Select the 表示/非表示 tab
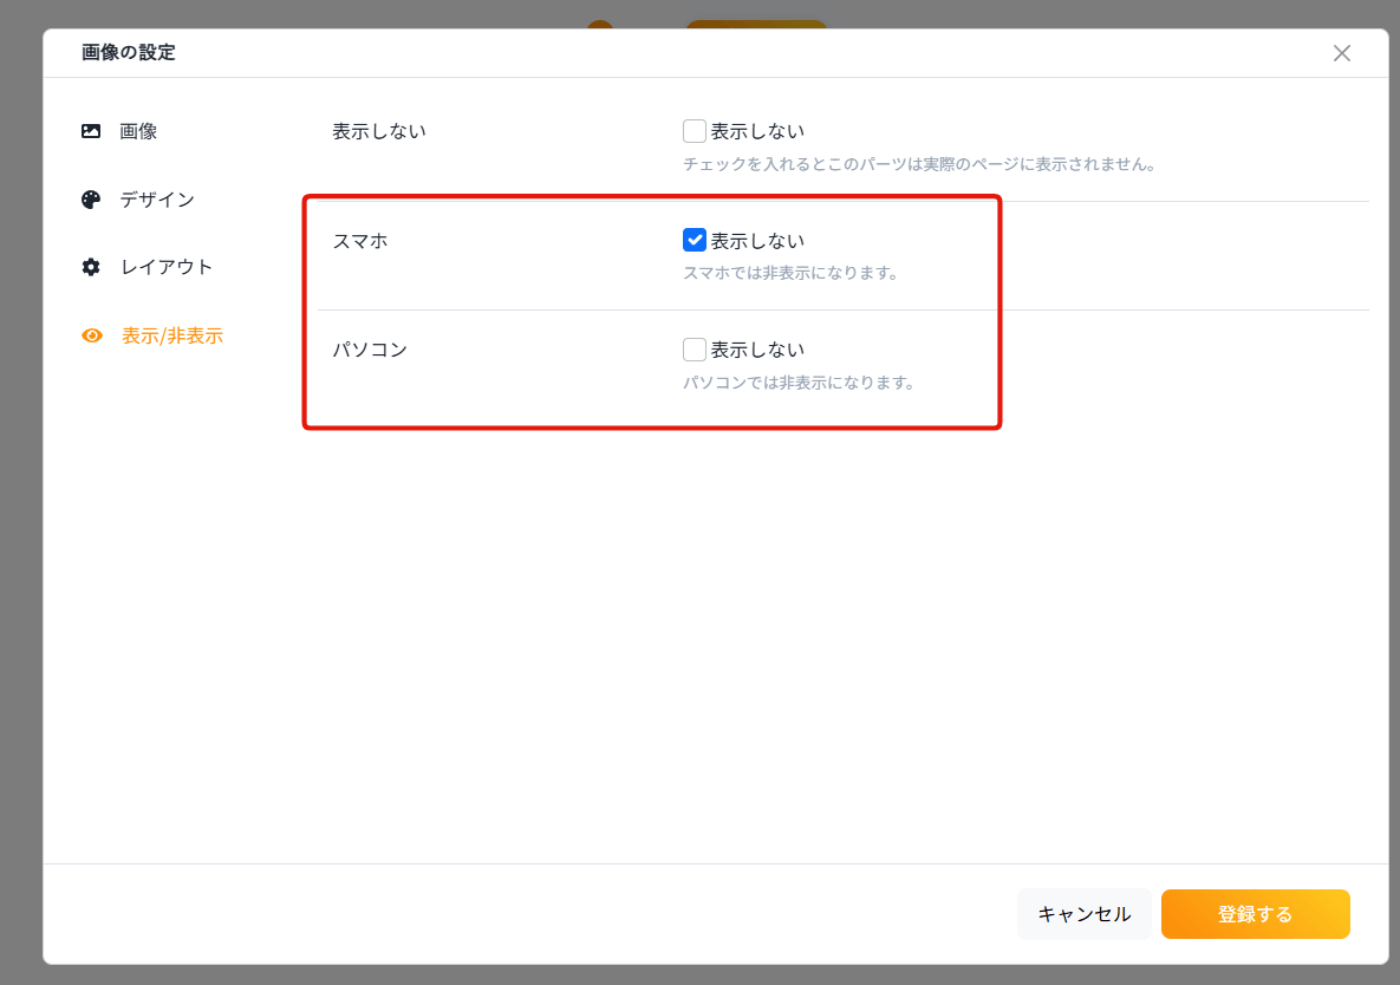The height and width of the screenshot is (985, 1400). coord(172,336)
